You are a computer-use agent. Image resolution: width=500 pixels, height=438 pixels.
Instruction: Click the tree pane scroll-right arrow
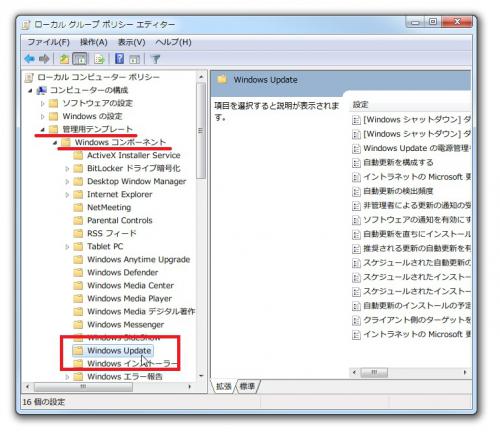click(189, 387)
